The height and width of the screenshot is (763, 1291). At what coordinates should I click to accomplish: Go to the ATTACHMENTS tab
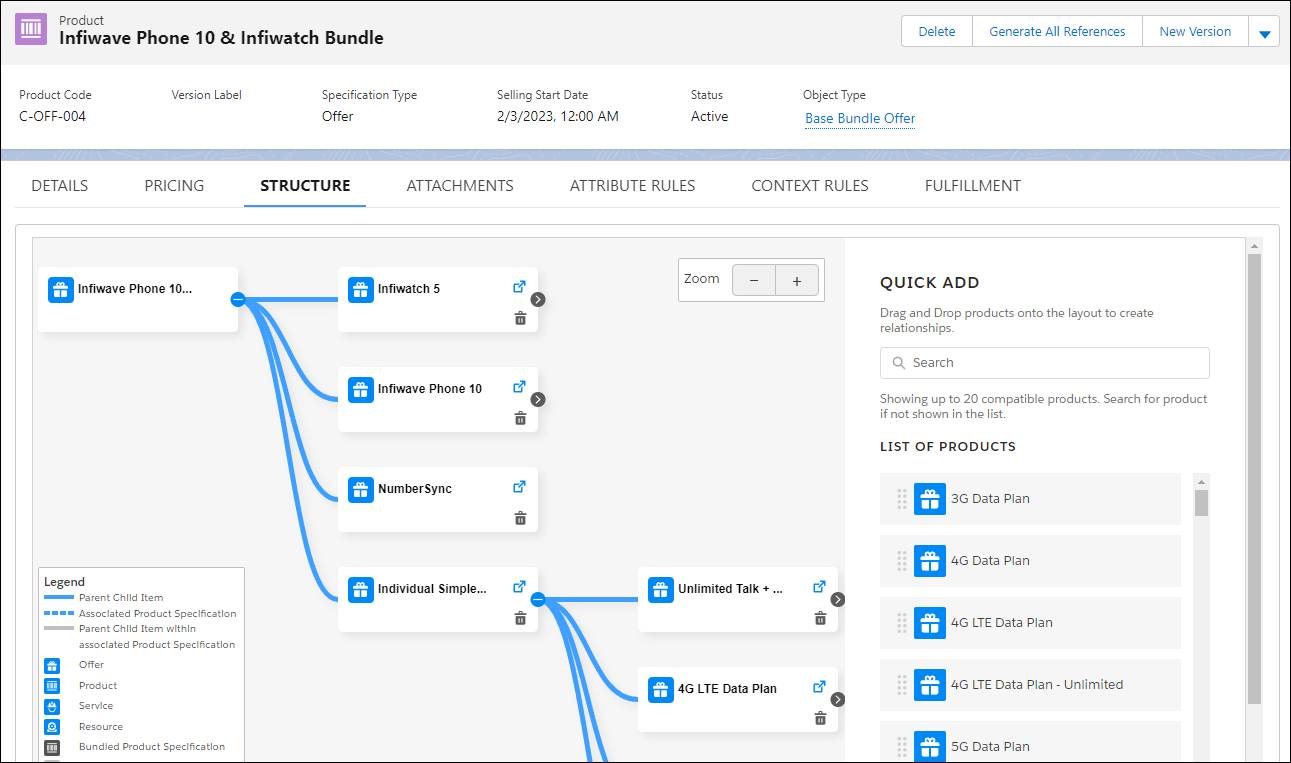point(460,186)
